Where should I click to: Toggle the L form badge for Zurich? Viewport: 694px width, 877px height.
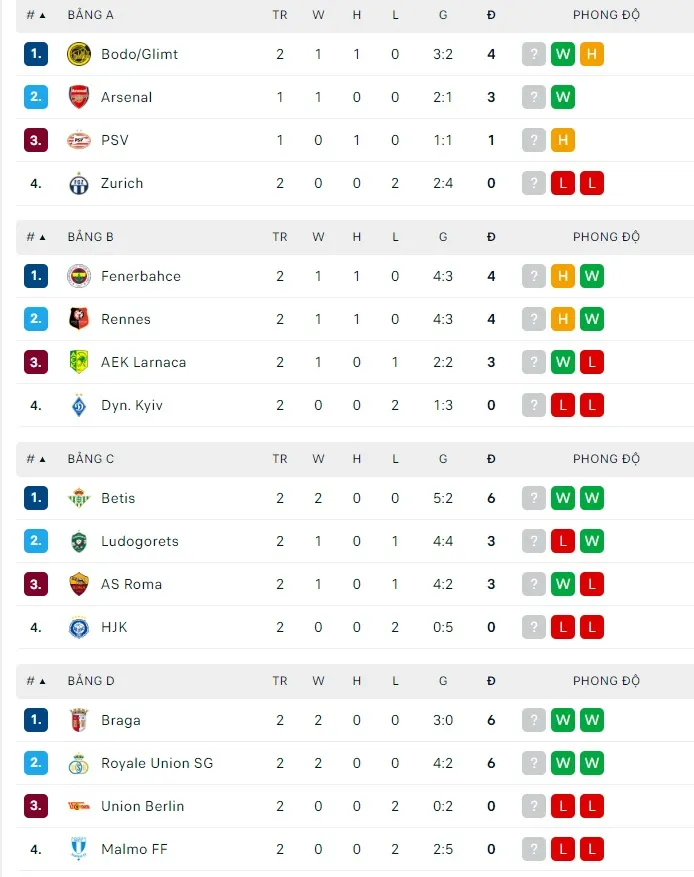coord(562,183)
